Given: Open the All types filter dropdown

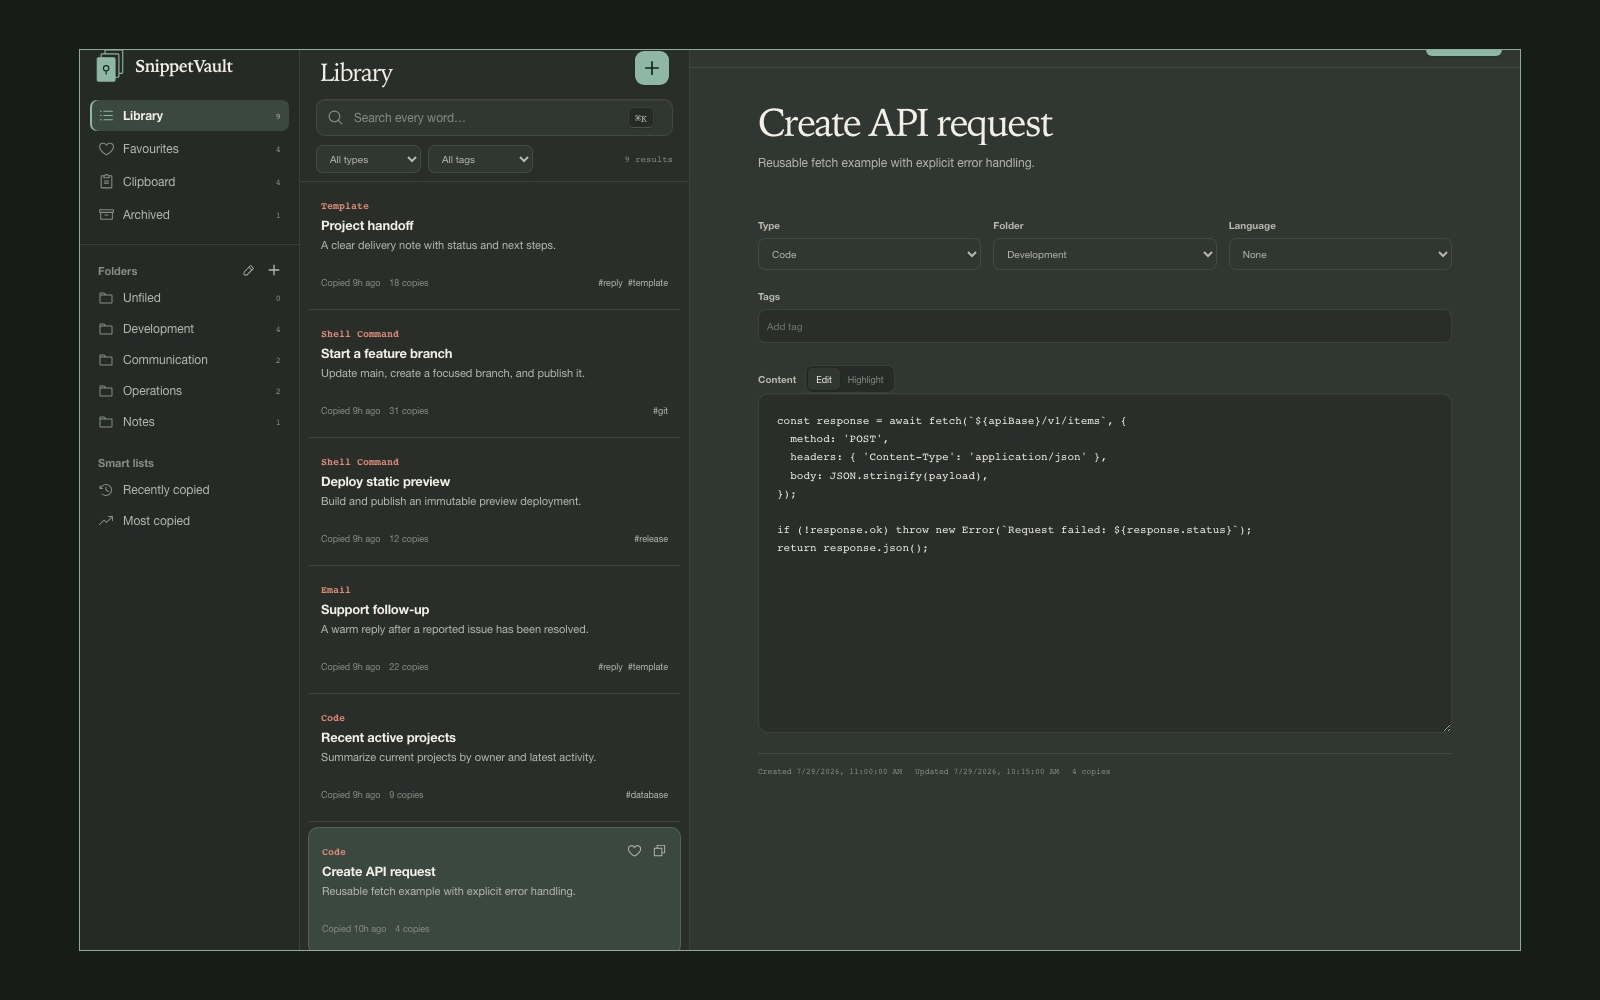Looking at the screenshot, I should pos(368,159).
